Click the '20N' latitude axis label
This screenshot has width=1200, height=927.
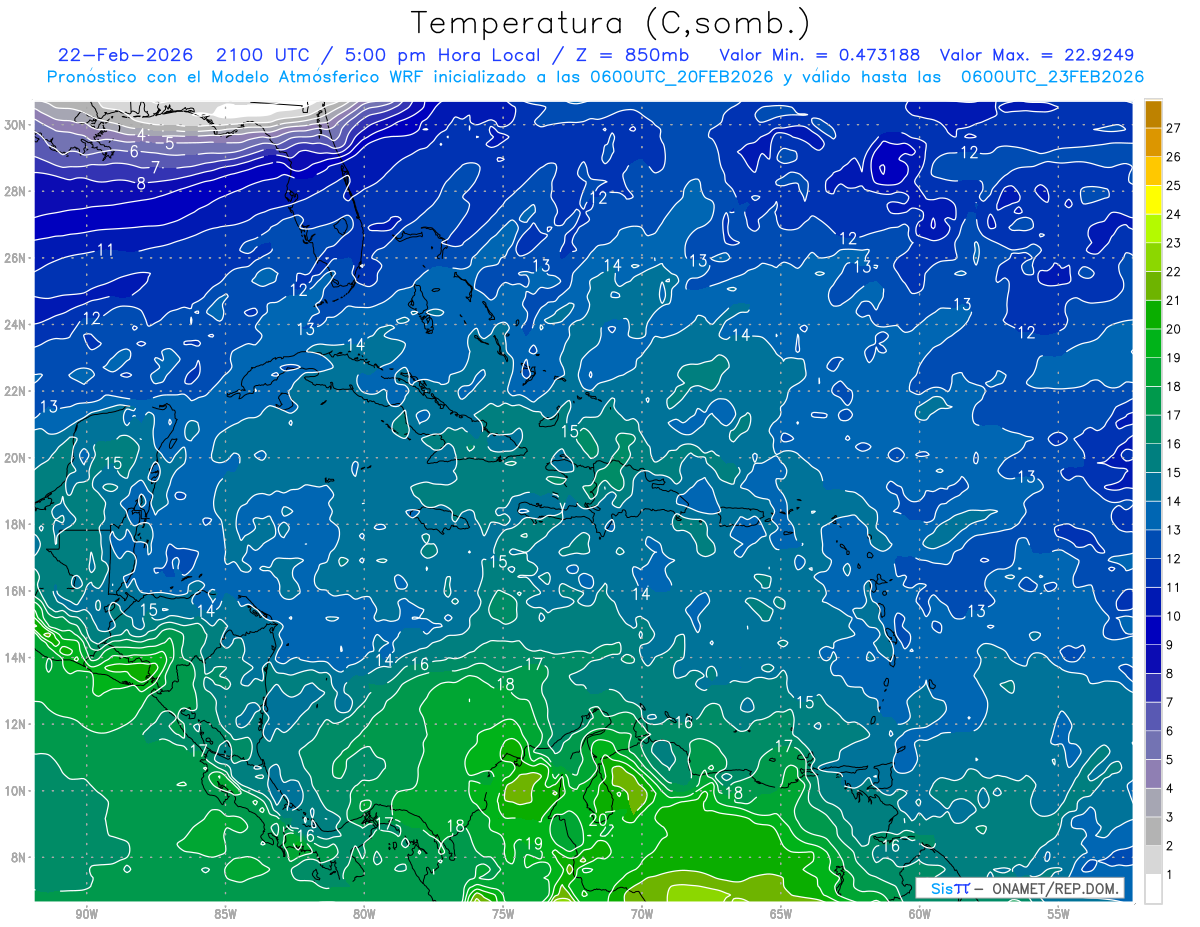[x=16, y=458]
